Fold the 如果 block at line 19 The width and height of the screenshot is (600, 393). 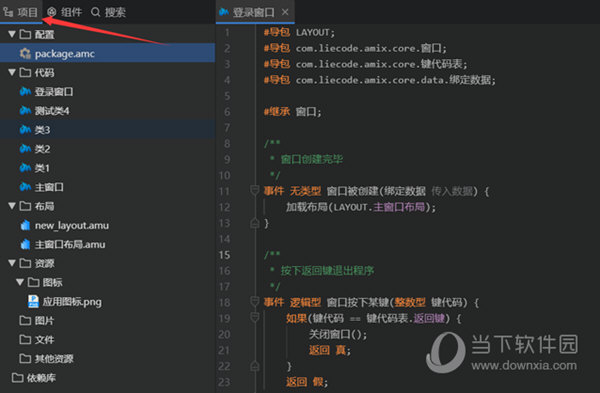point(254,317)
